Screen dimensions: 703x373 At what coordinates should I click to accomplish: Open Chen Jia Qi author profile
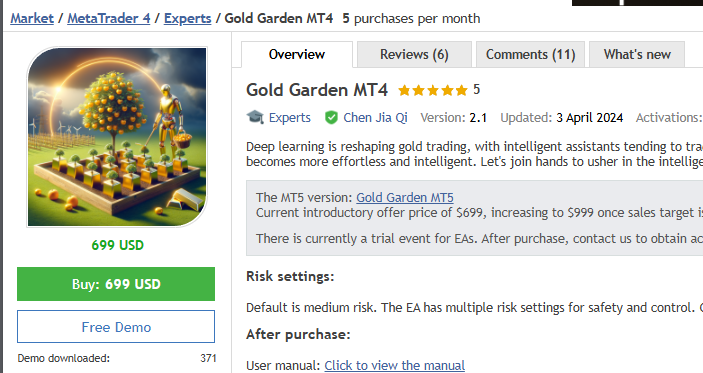[x=375, y=117]
